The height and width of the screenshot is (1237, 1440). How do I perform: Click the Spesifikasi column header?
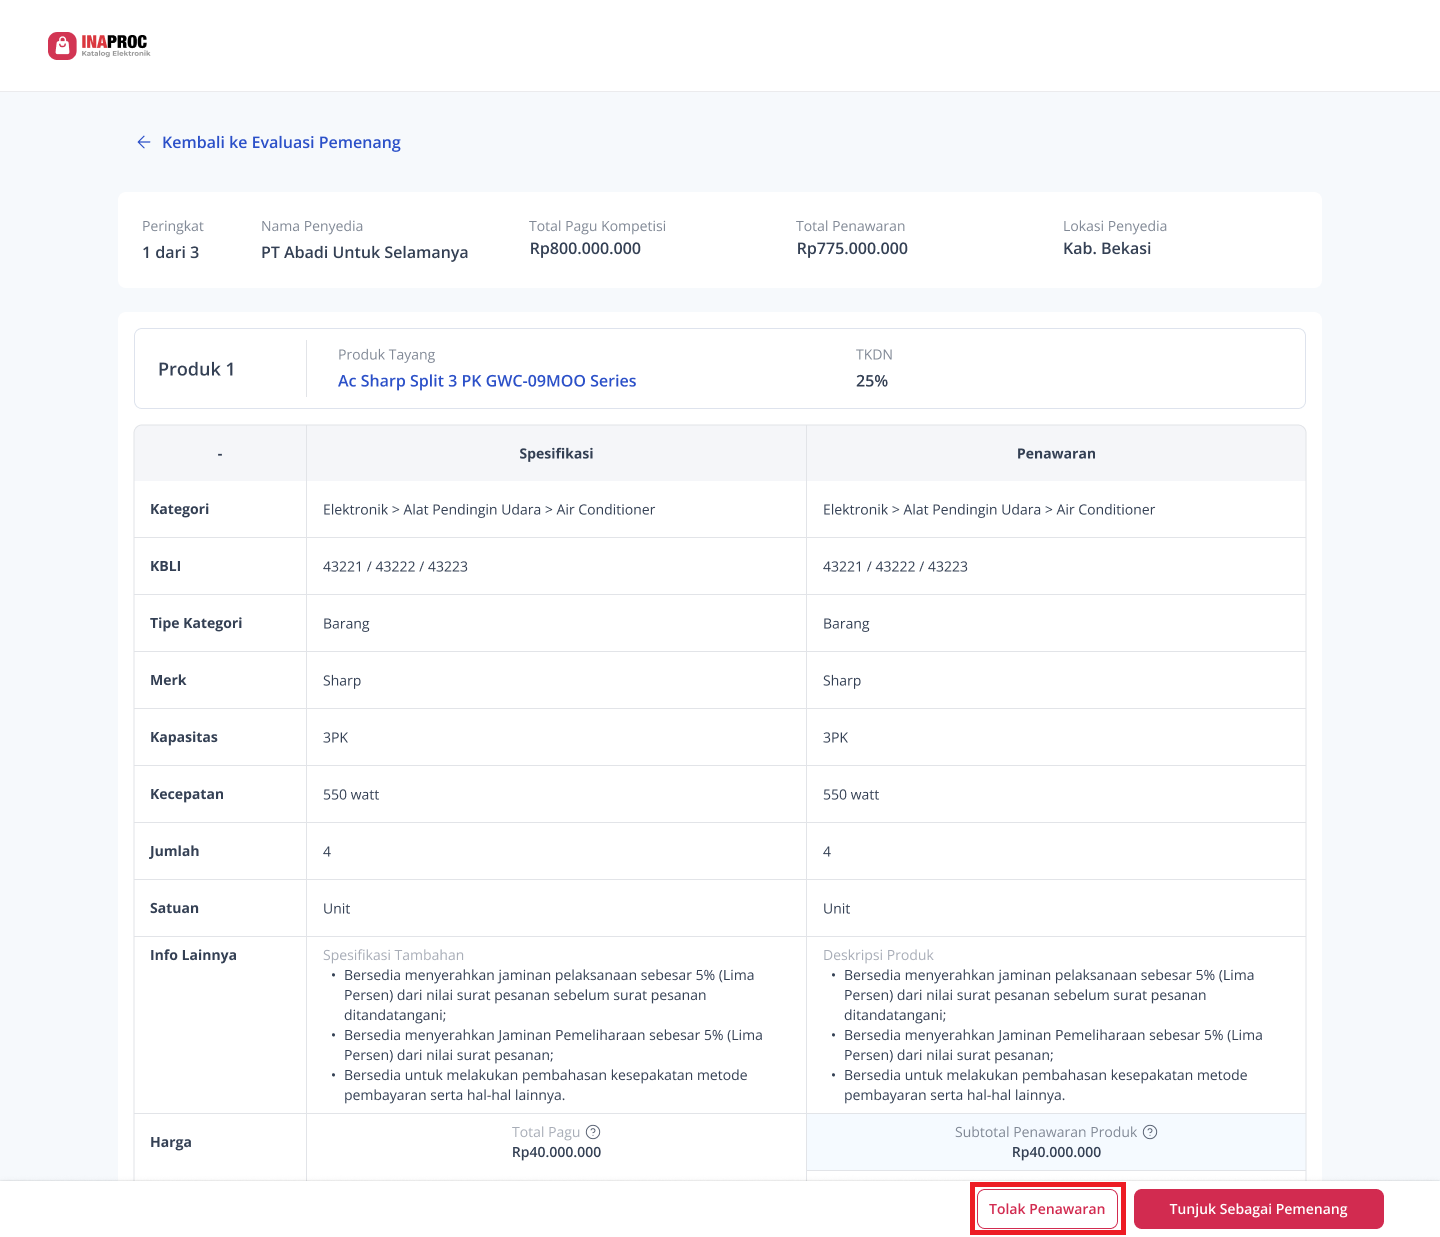pos(556,454)
